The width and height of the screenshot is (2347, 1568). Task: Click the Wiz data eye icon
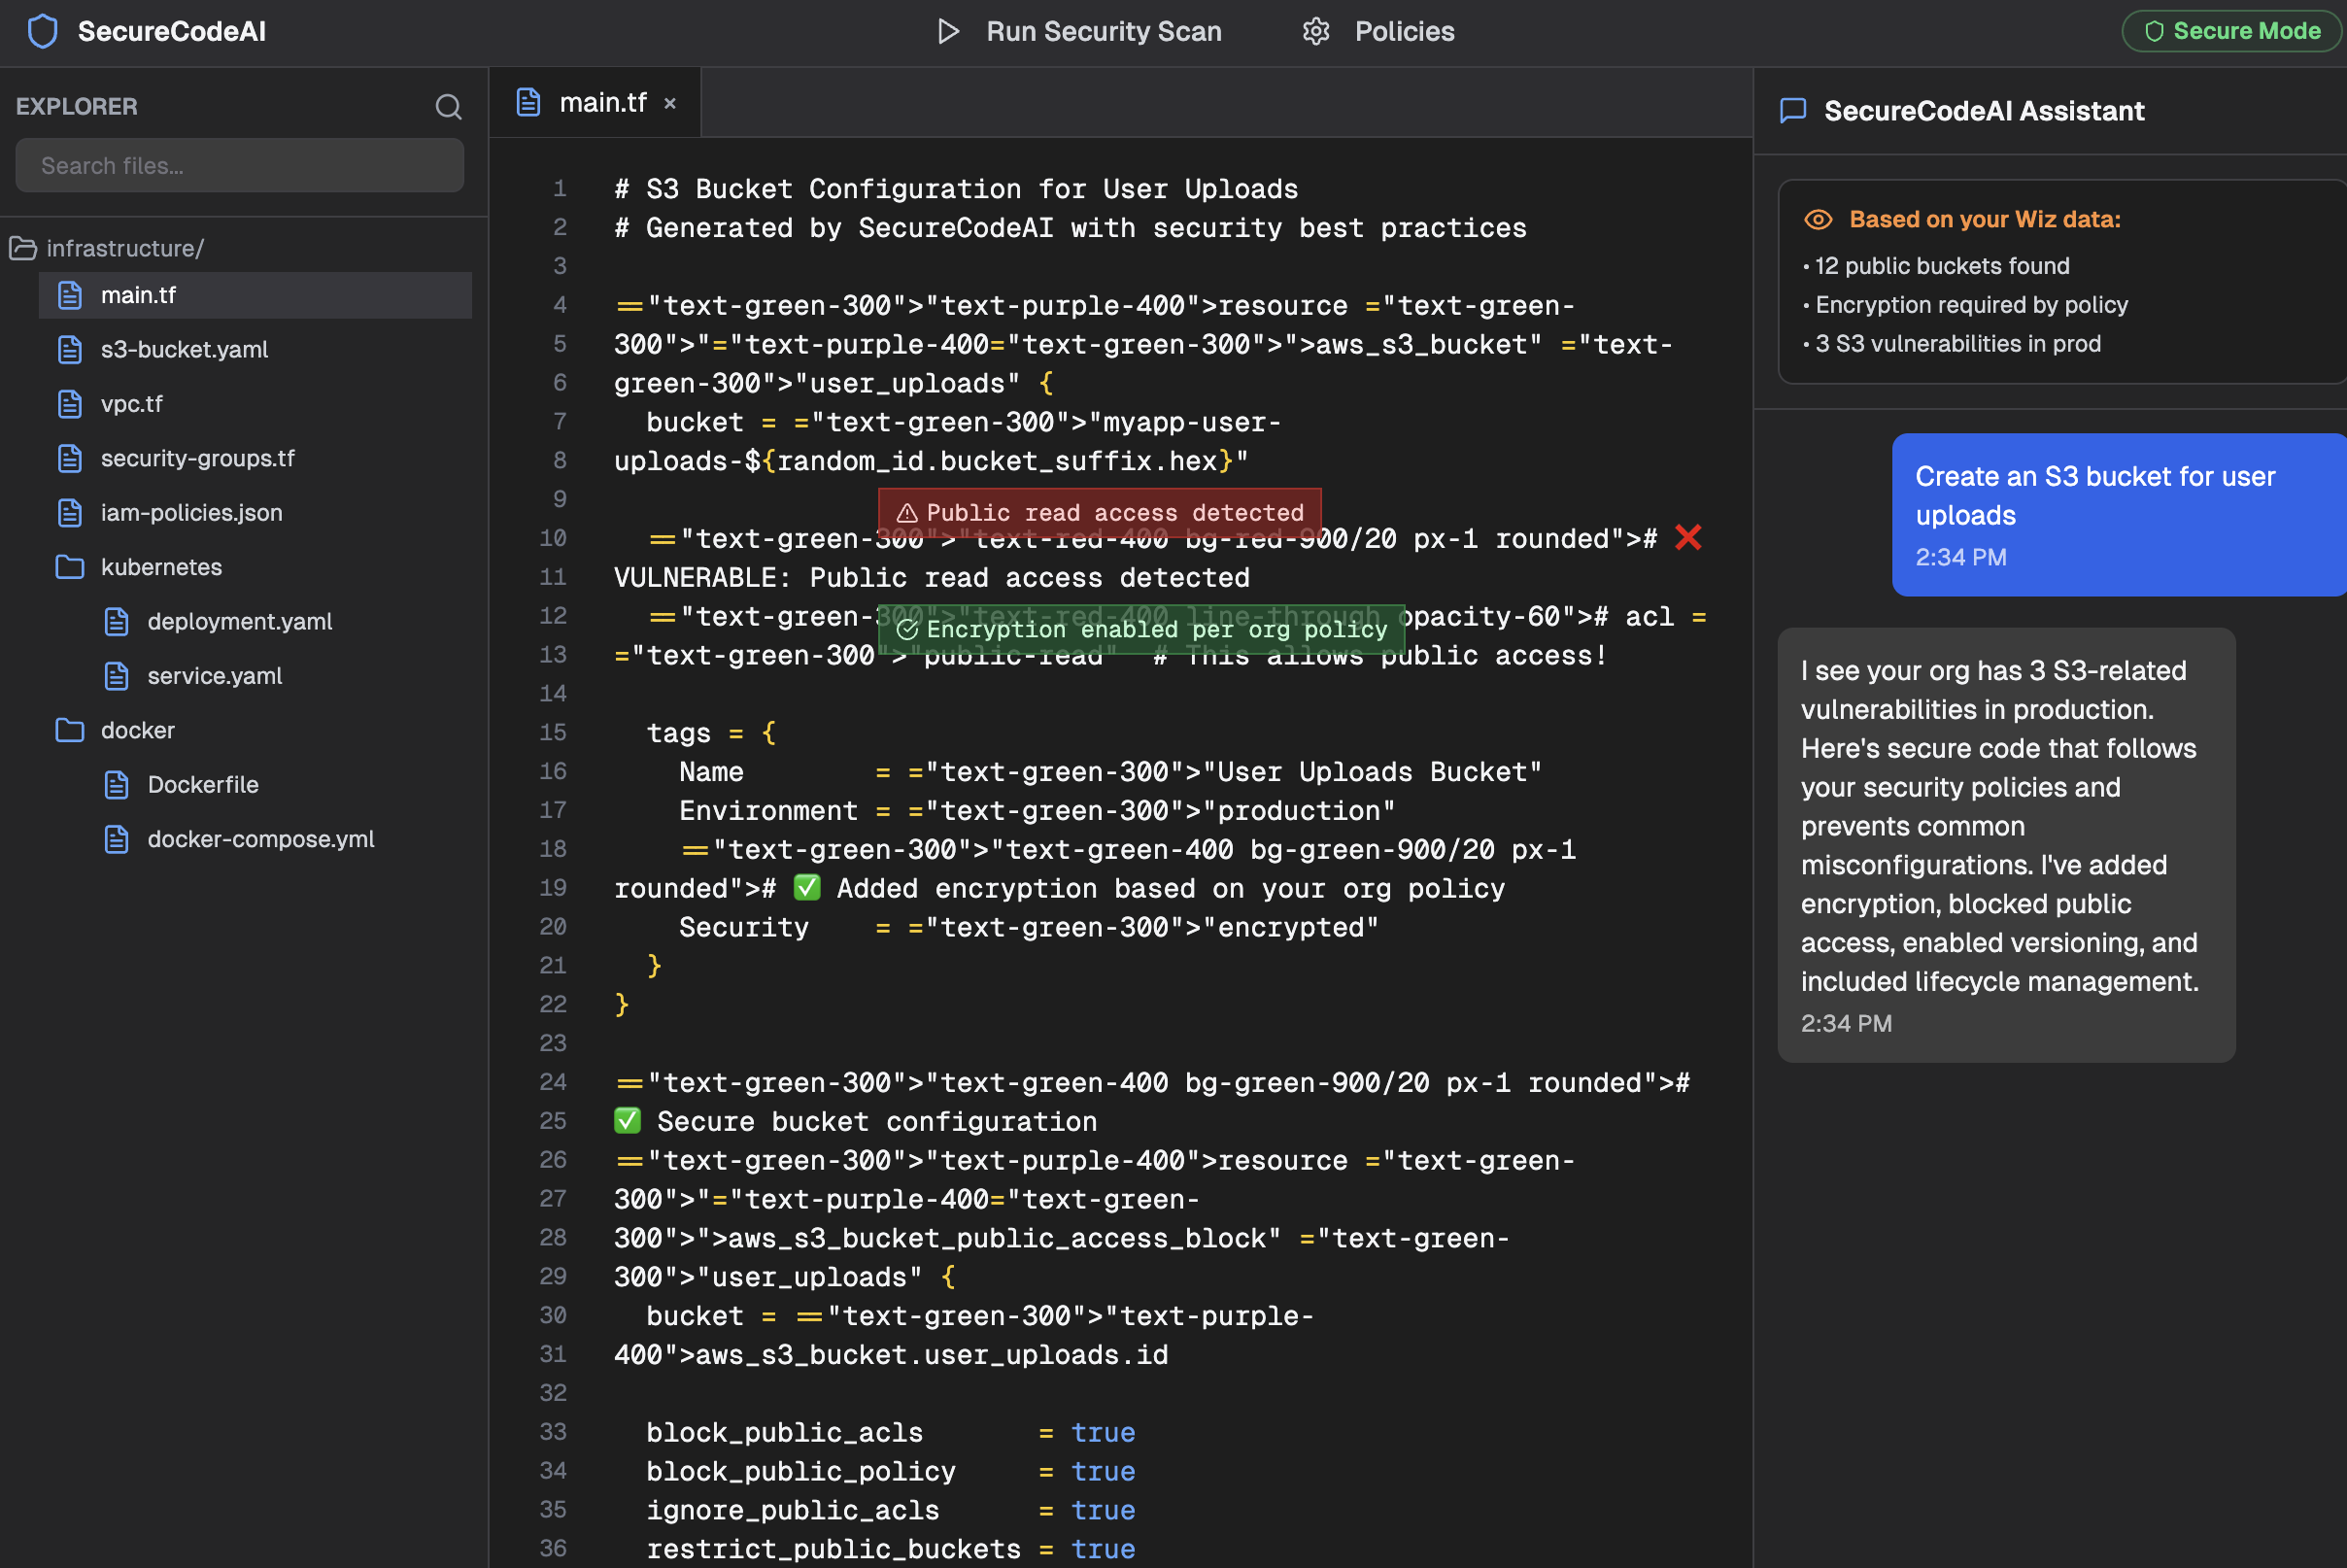pyautogui.click(x=1817, y=220)
